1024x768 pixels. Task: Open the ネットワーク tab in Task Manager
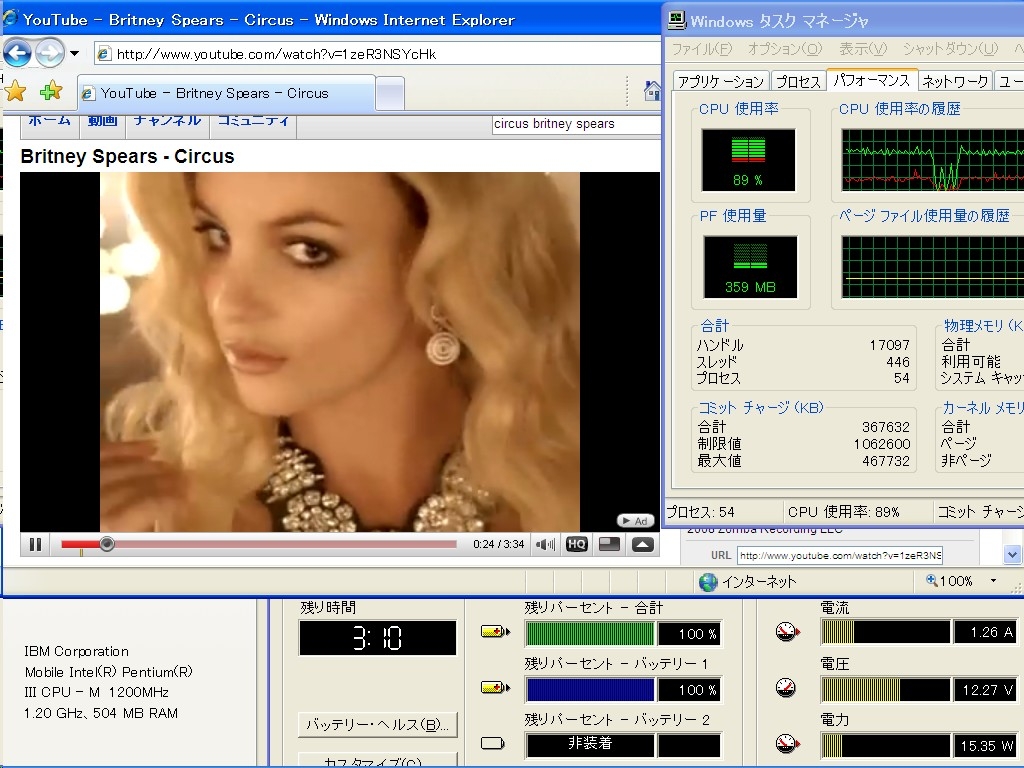955,81
